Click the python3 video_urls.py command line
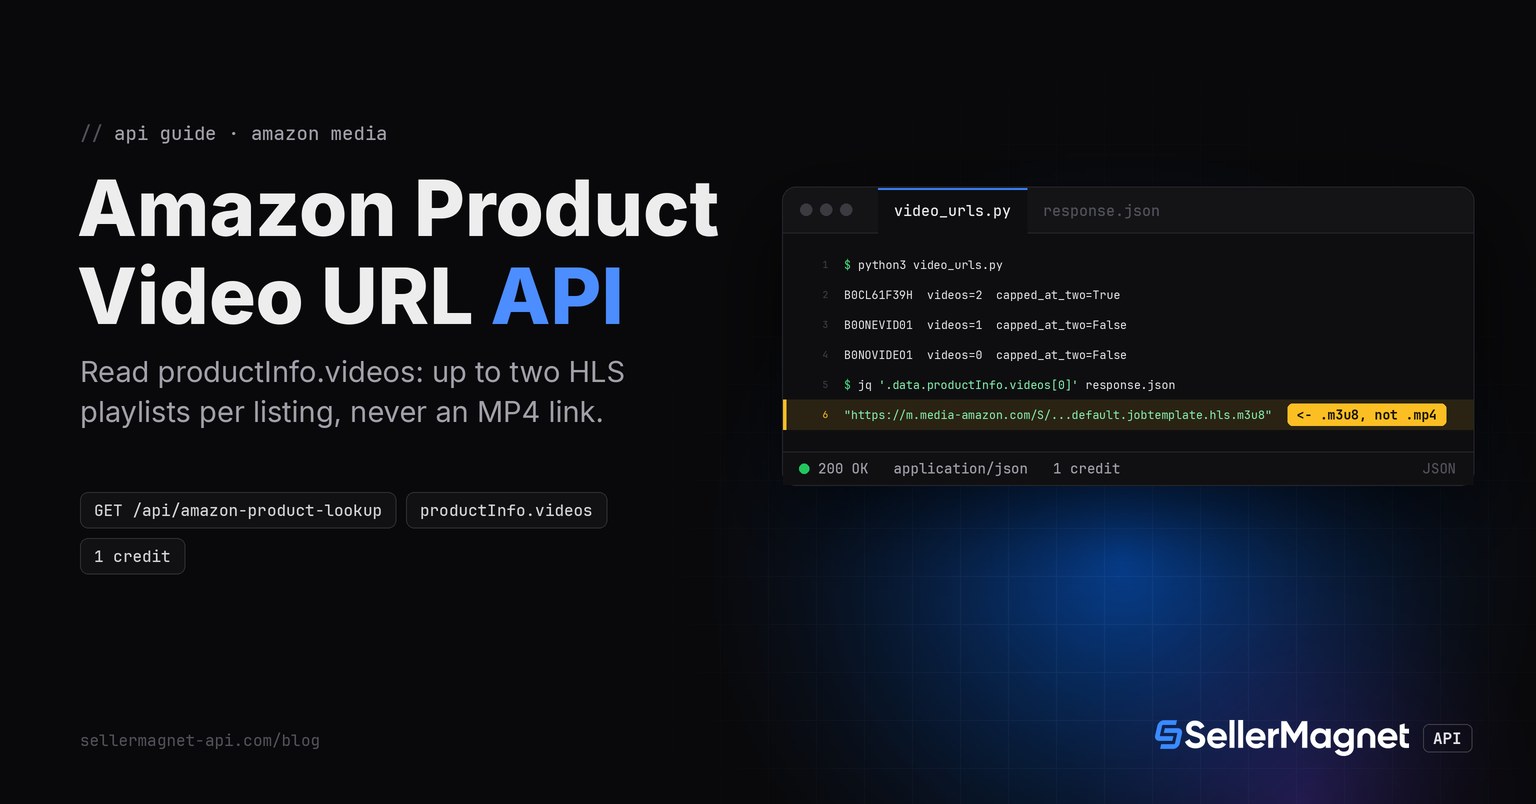Image resolution: width=1536 pixels, height=804 pixels. [923, 265]
